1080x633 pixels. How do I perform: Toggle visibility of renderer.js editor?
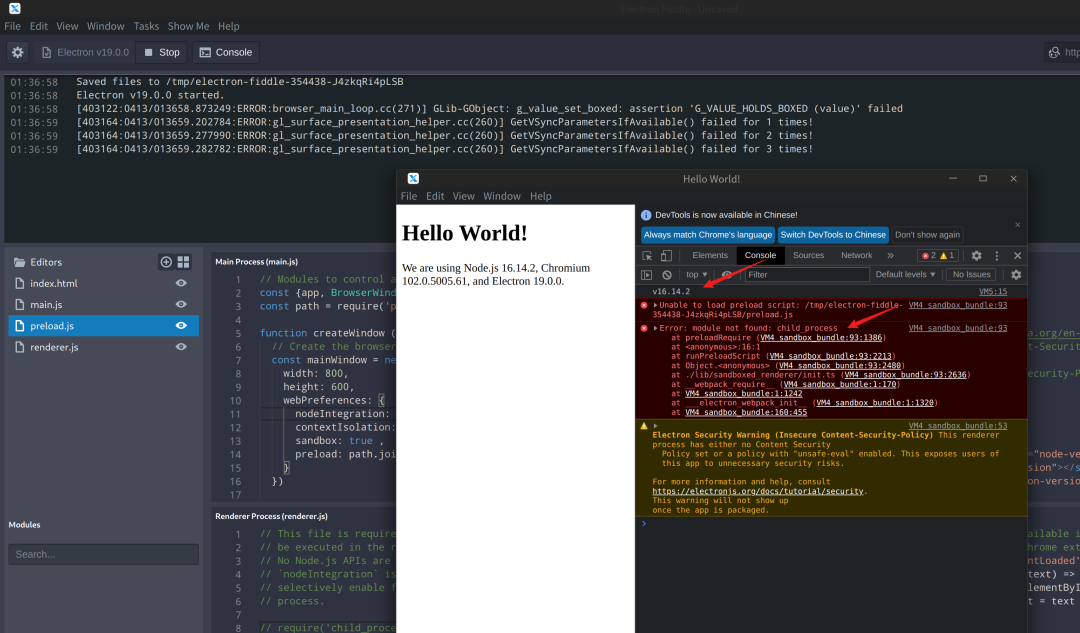(x=181, y=347)
